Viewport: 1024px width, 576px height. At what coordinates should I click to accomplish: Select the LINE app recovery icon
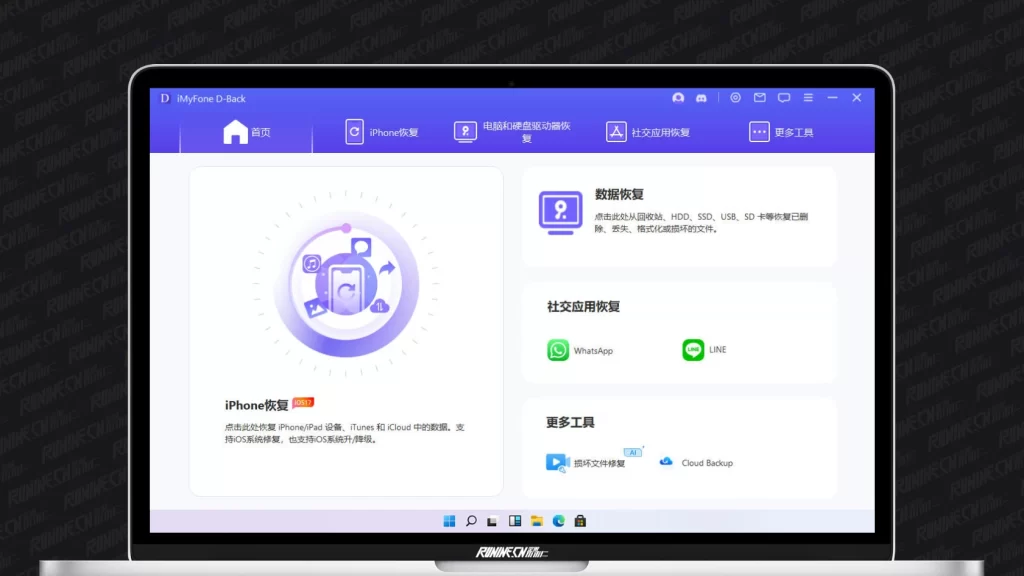pos(693,350)
